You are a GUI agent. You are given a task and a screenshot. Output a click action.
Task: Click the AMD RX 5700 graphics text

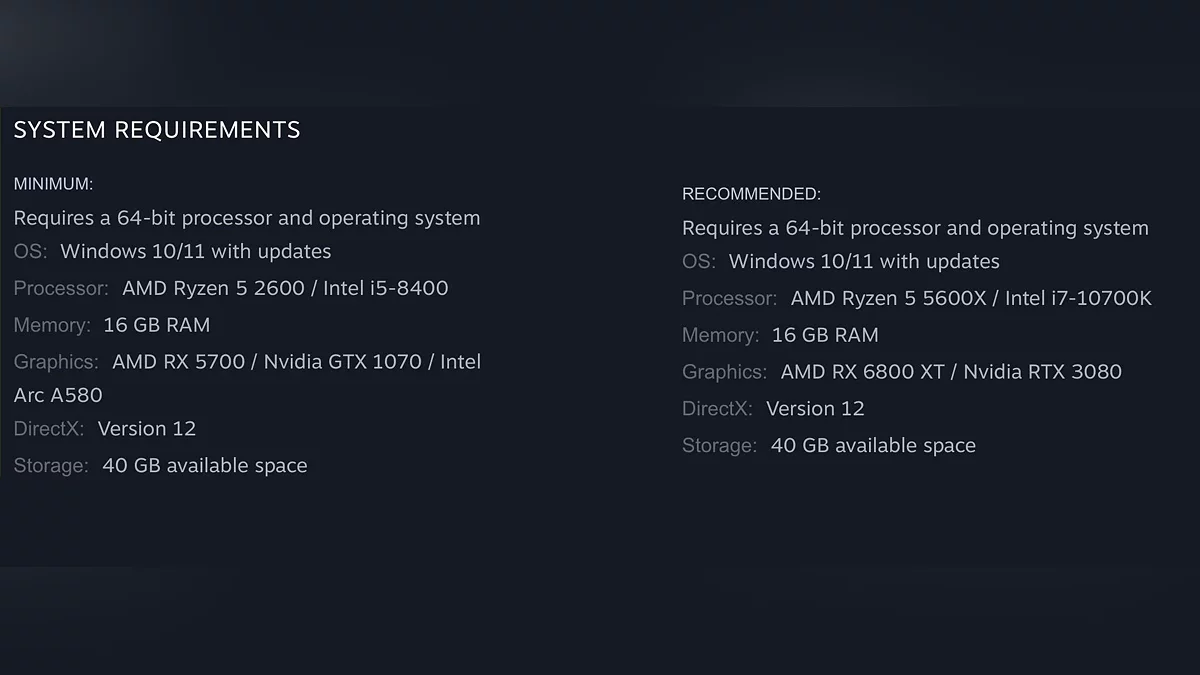(179, 362)
